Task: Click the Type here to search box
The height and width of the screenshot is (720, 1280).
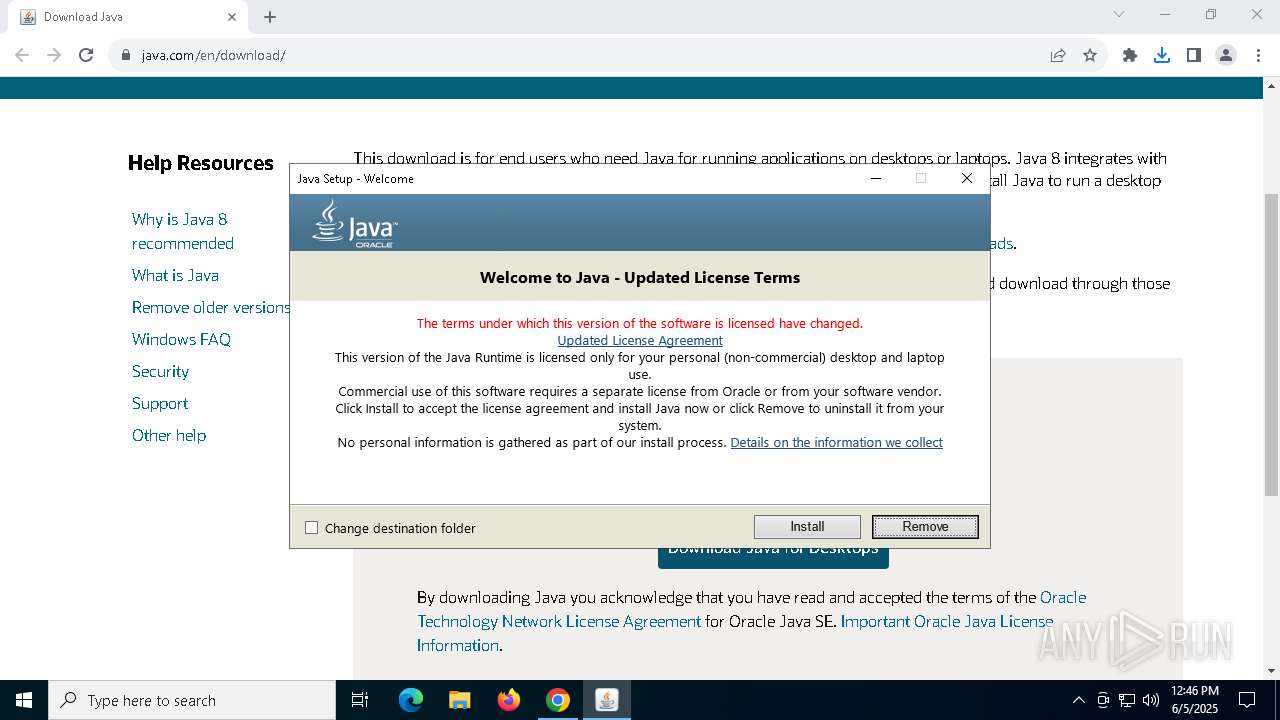Action: pyautogui.click(x=192, y=700)
